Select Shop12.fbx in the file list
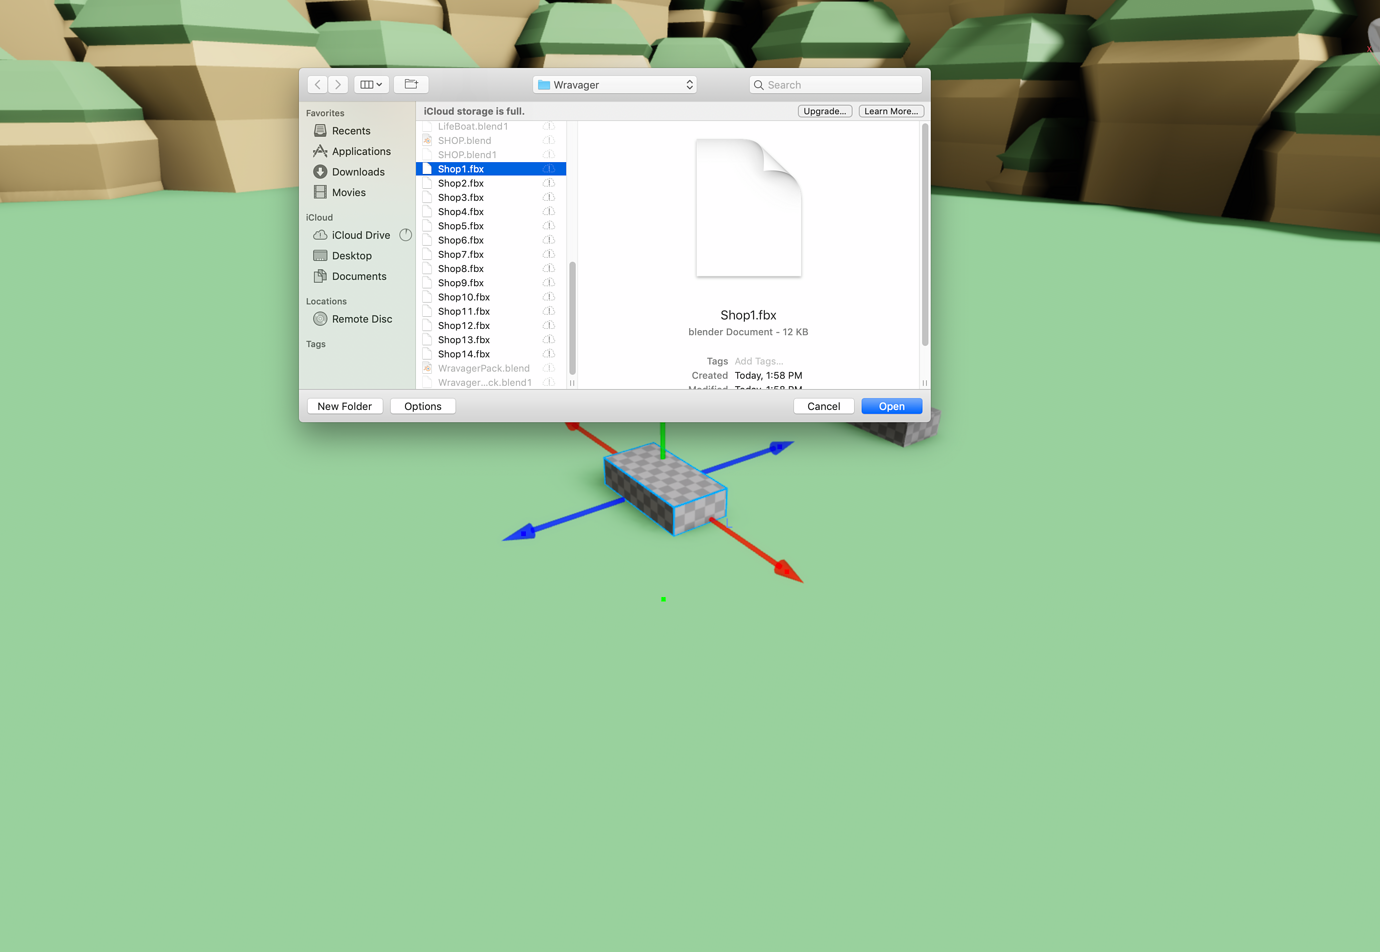 (491, 325)
